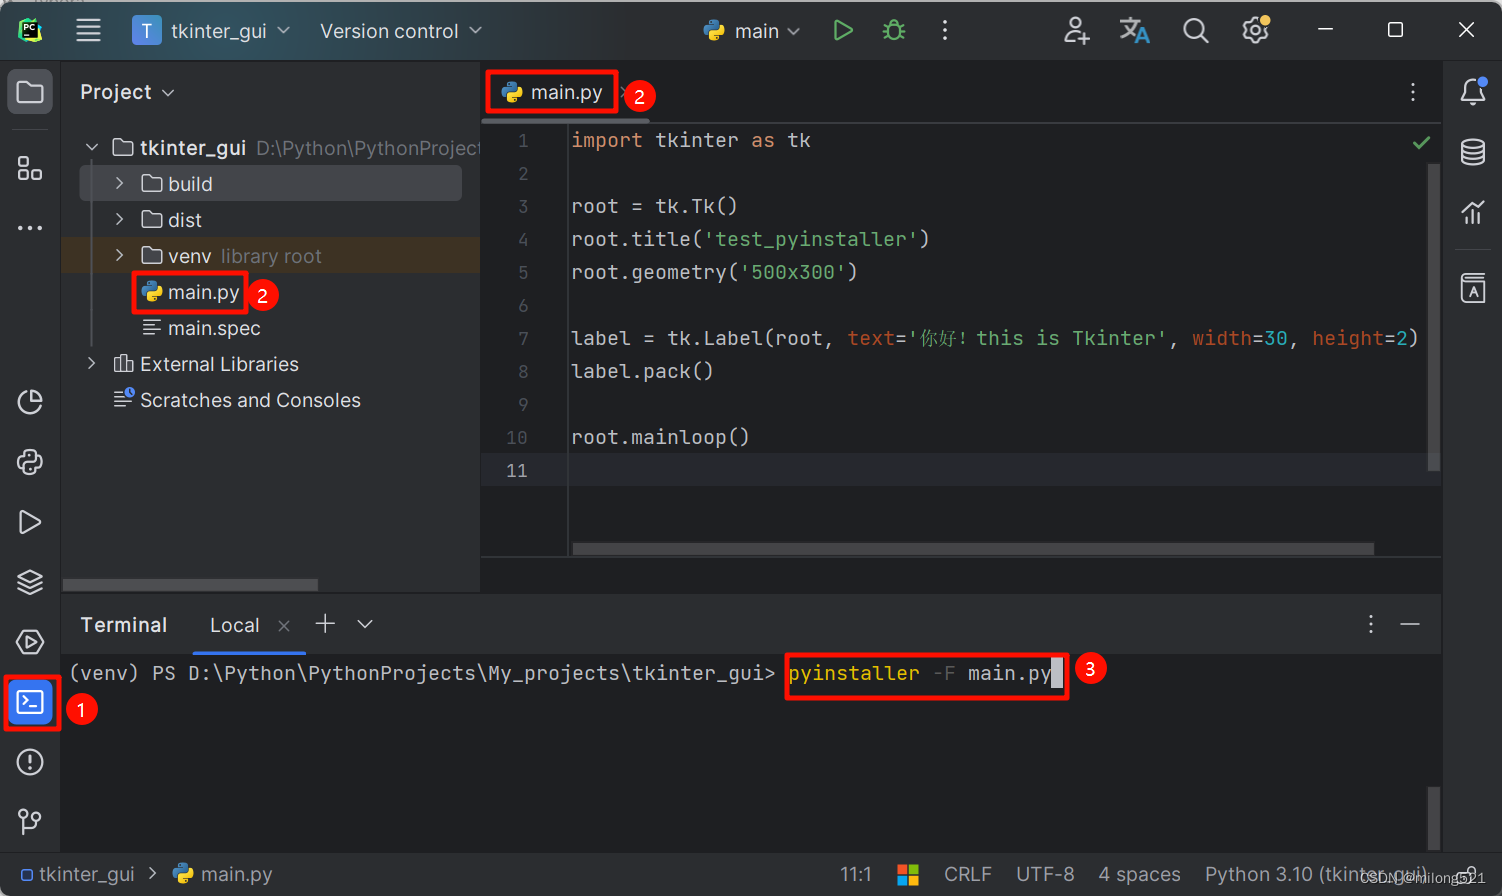This screenshot has height=896, width=1502.
Task: Expand the build folder
Action: coord(119,184)
